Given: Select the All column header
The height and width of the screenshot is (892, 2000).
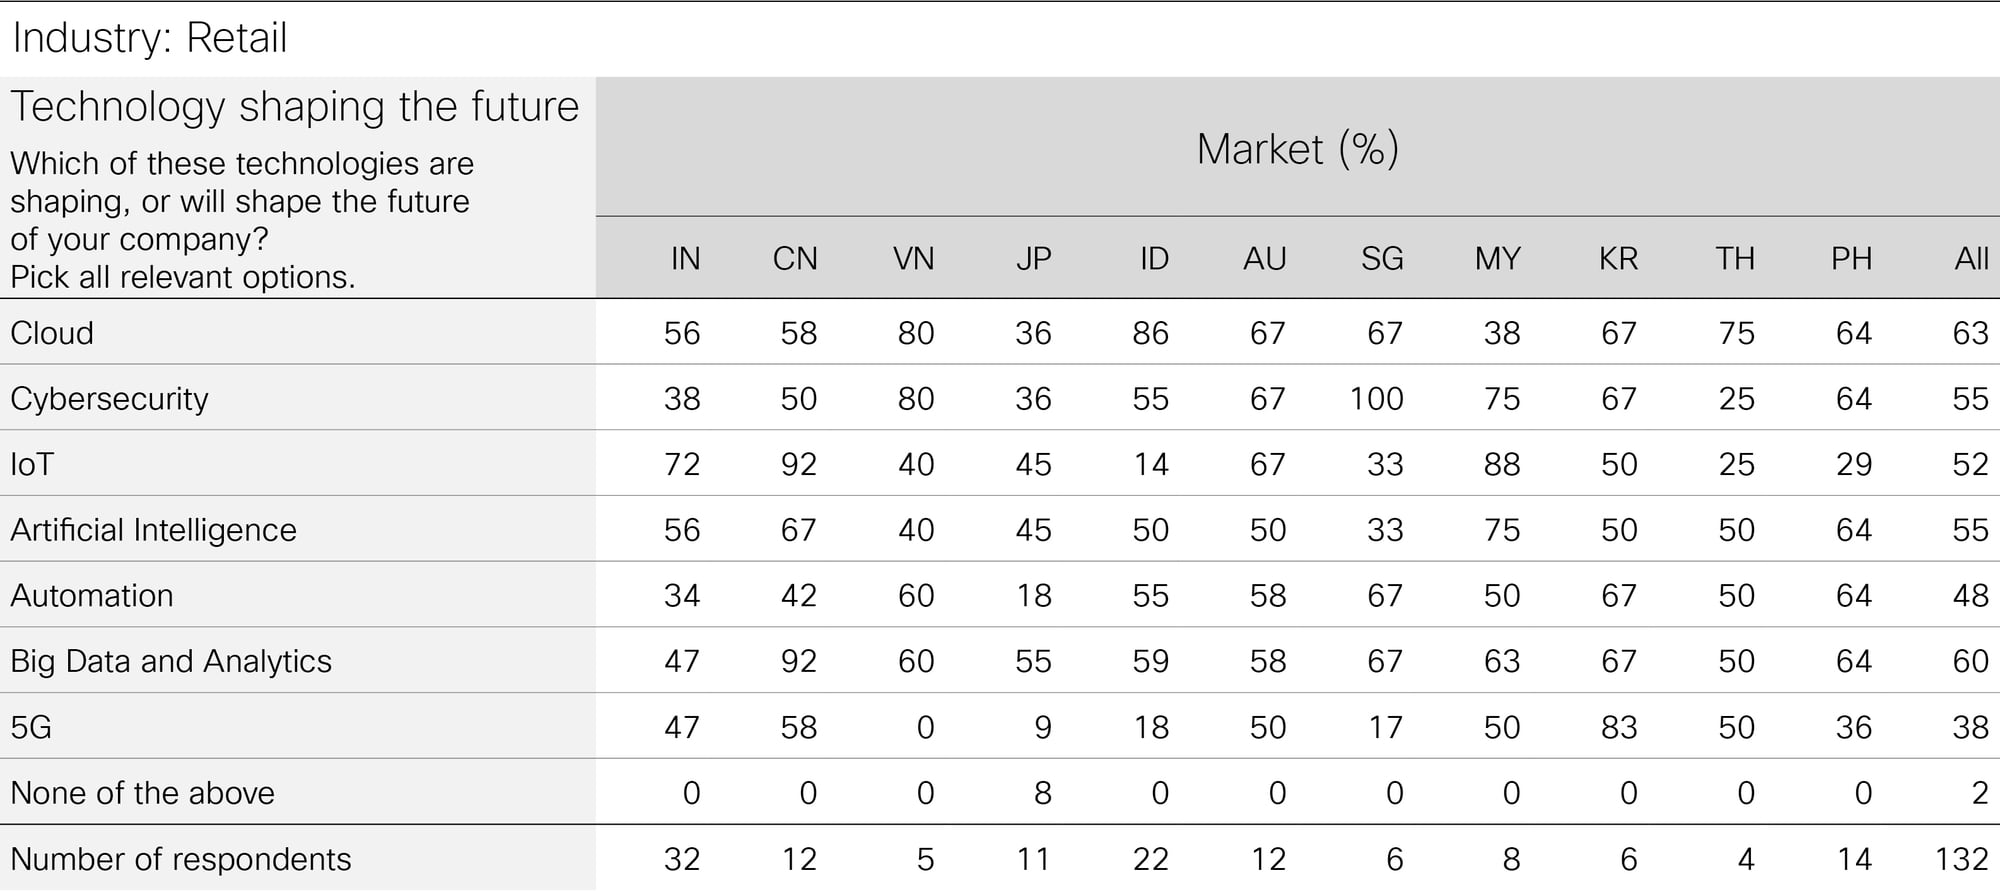Looking at the screenshot, I should click(x=1972, y=259).
